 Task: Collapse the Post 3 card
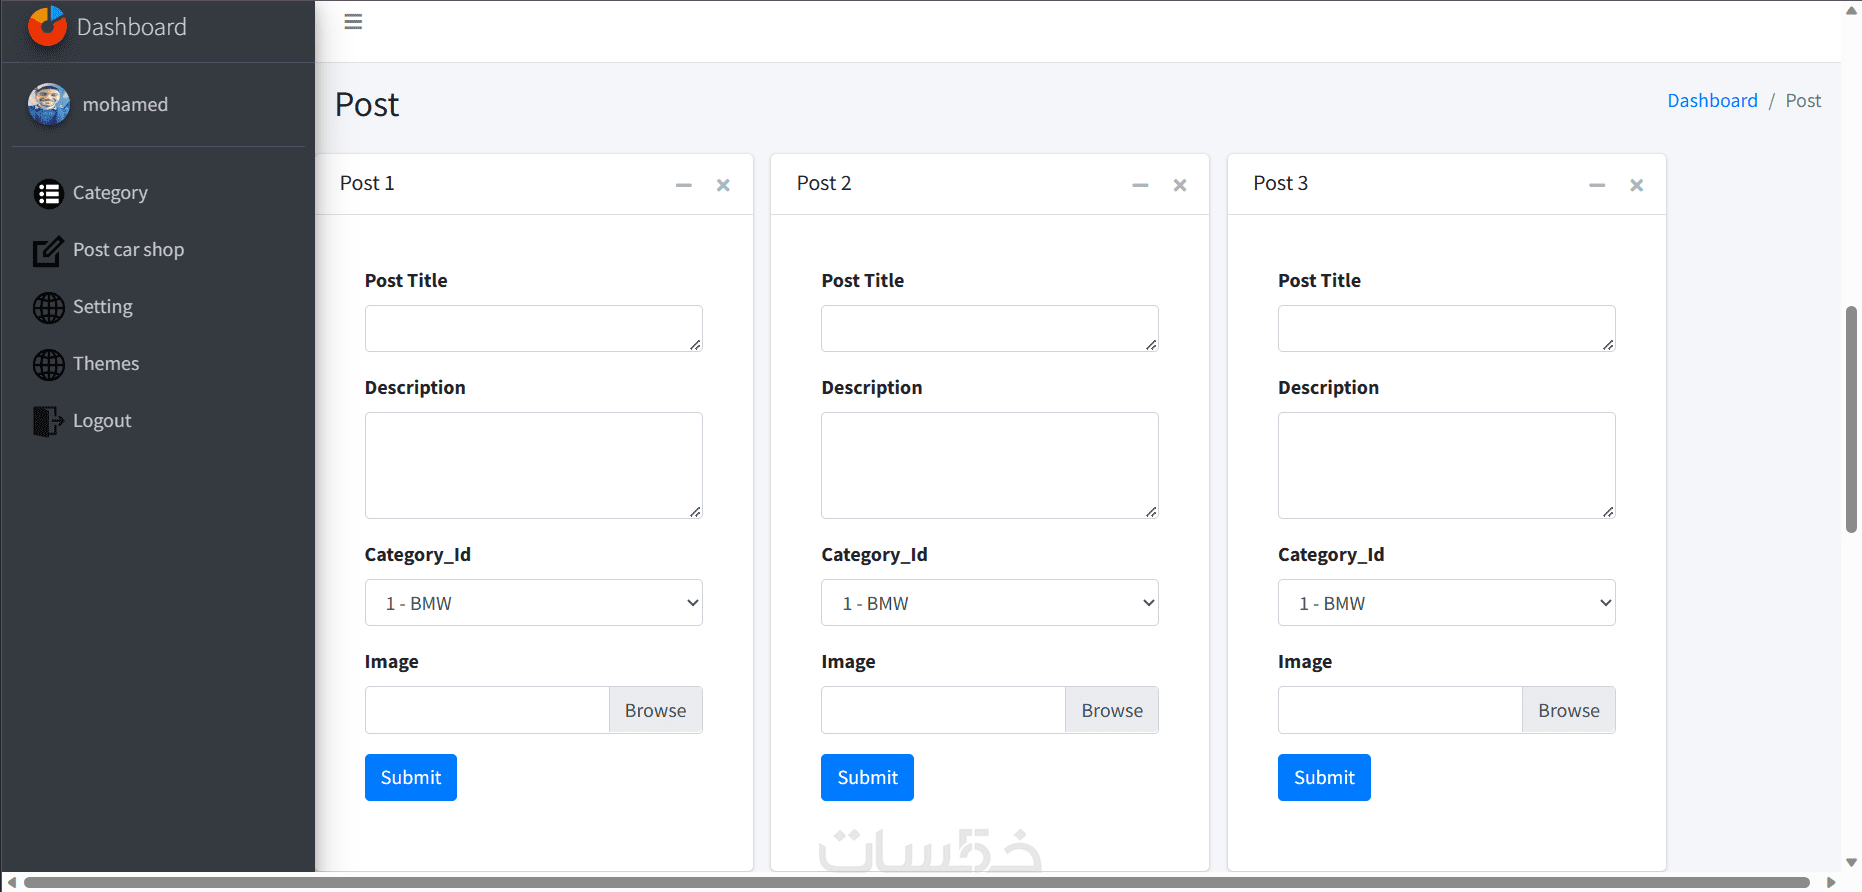click(1597, 185)
